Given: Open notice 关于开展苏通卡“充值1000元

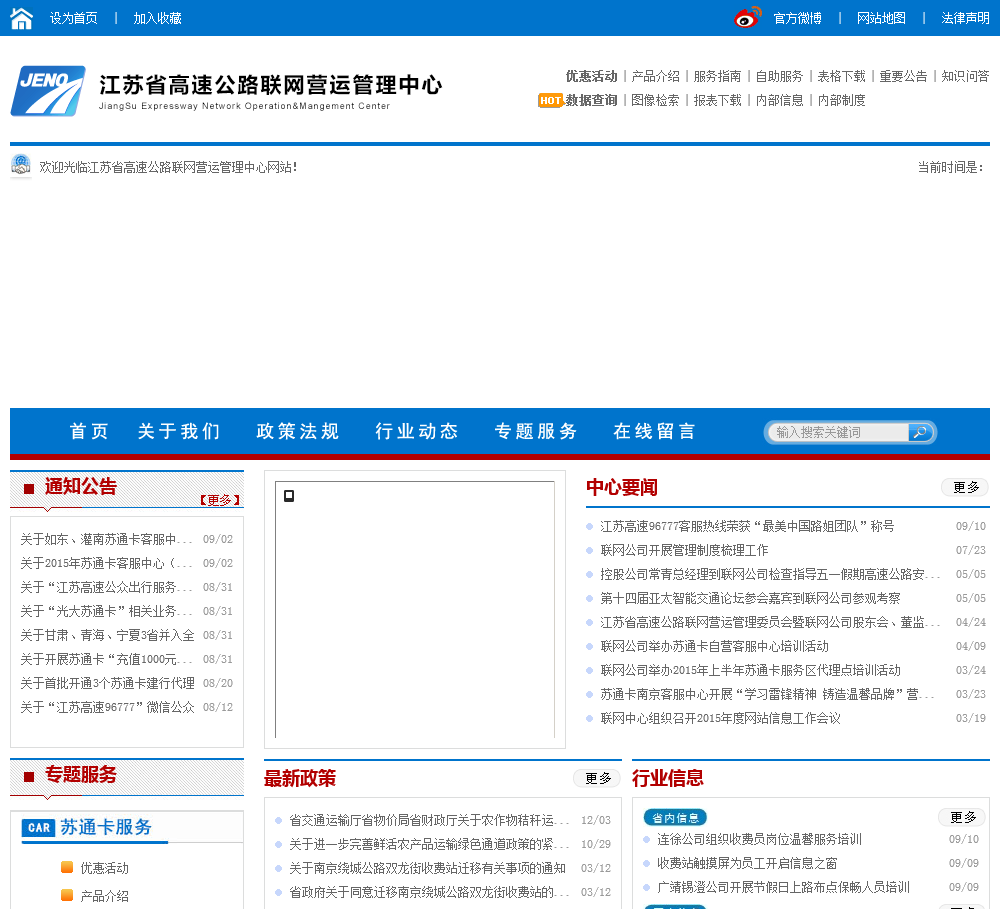Looking at the screenshot, I should 106,659.
